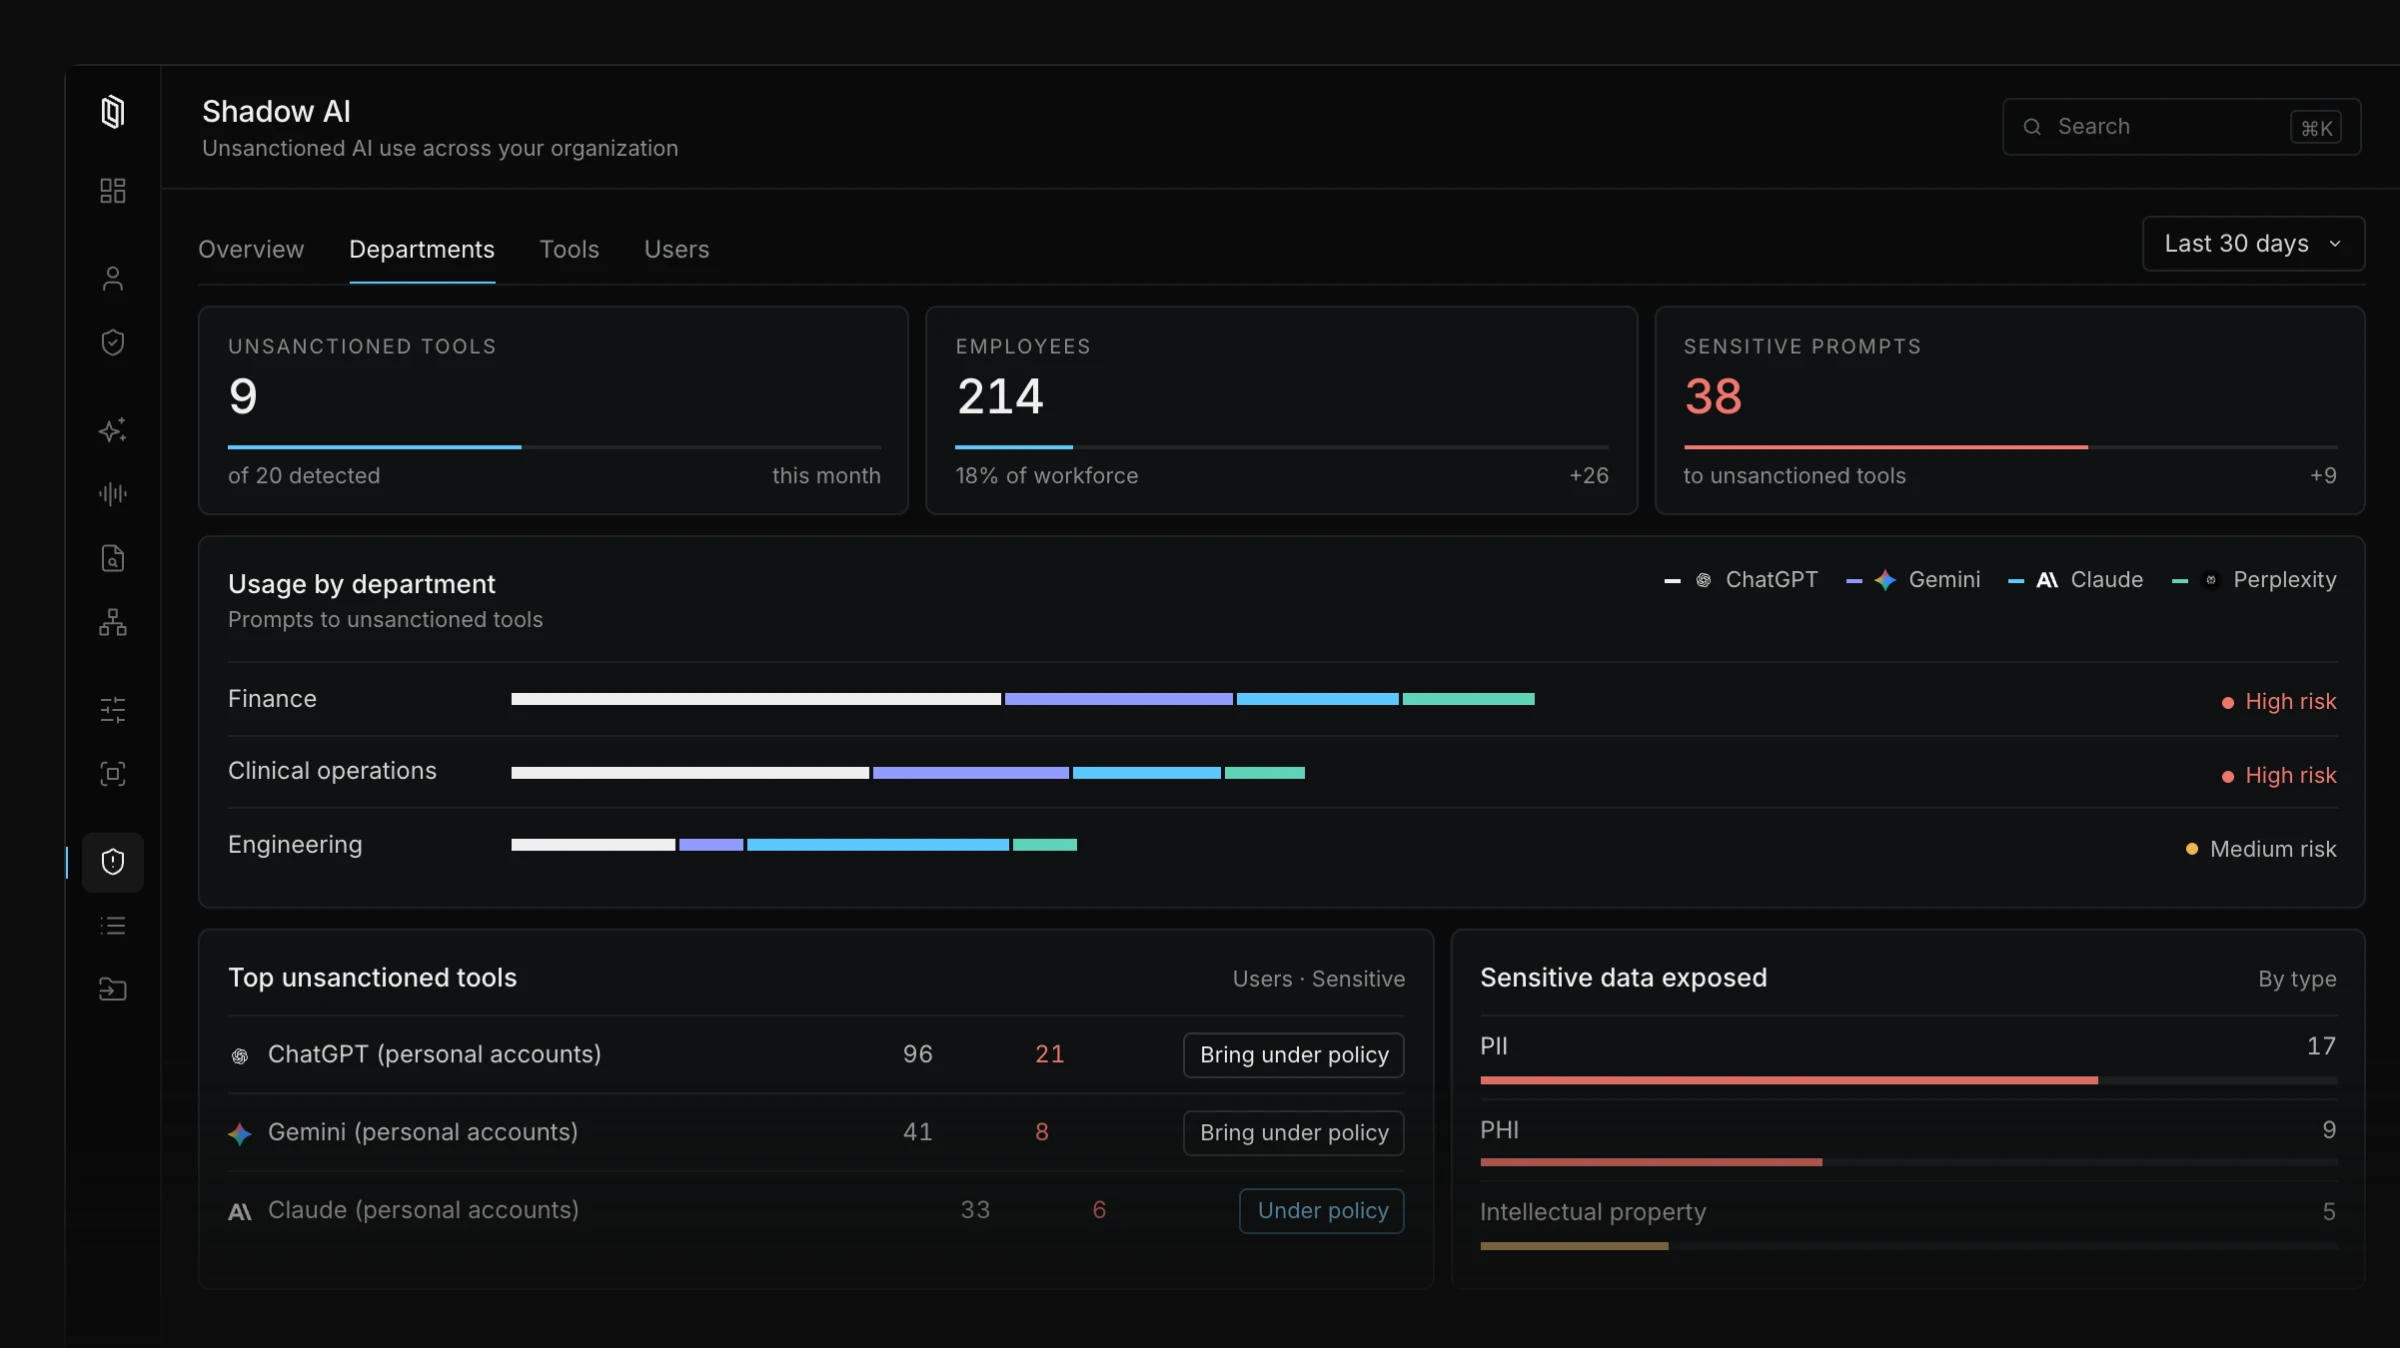
Task: Select the shield checkmark icon in sidebar
Action: coord(113,342)
